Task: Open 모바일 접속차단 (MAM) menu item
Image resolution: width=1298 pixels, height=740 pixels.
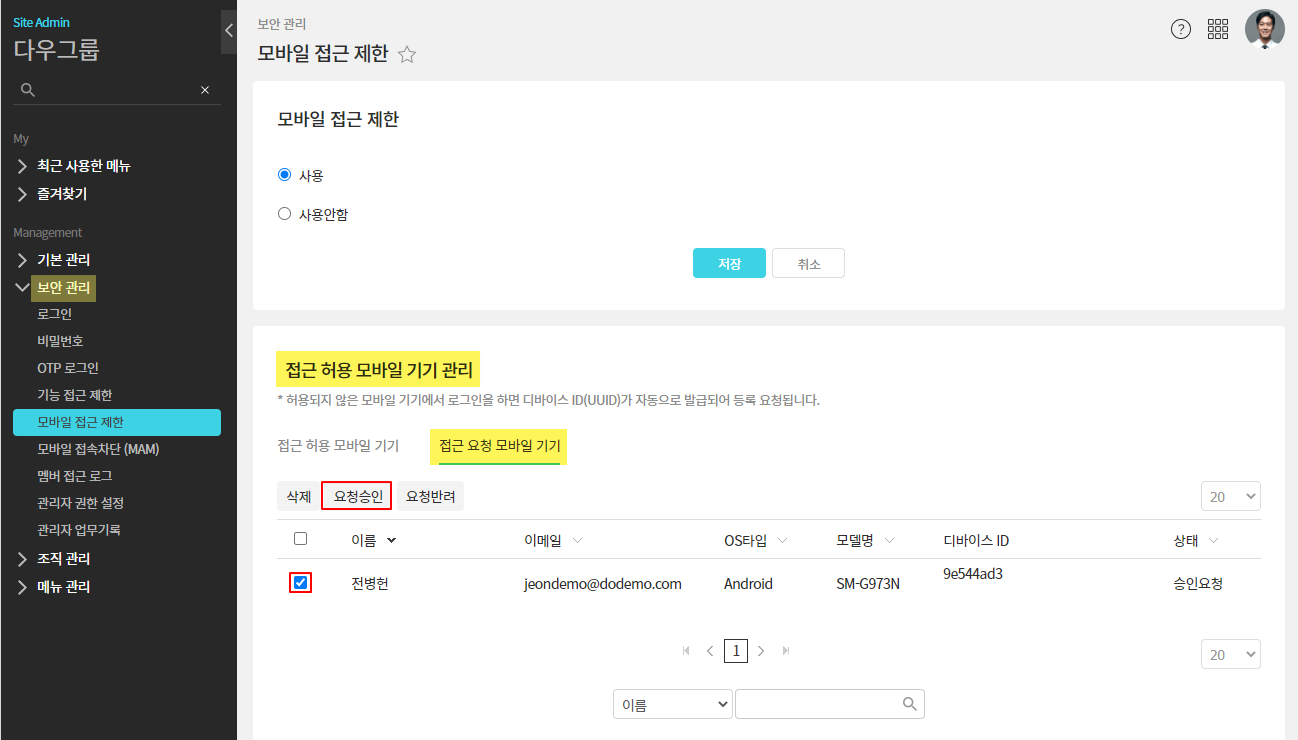Action: pyautogui.click(x=98, y=449)
